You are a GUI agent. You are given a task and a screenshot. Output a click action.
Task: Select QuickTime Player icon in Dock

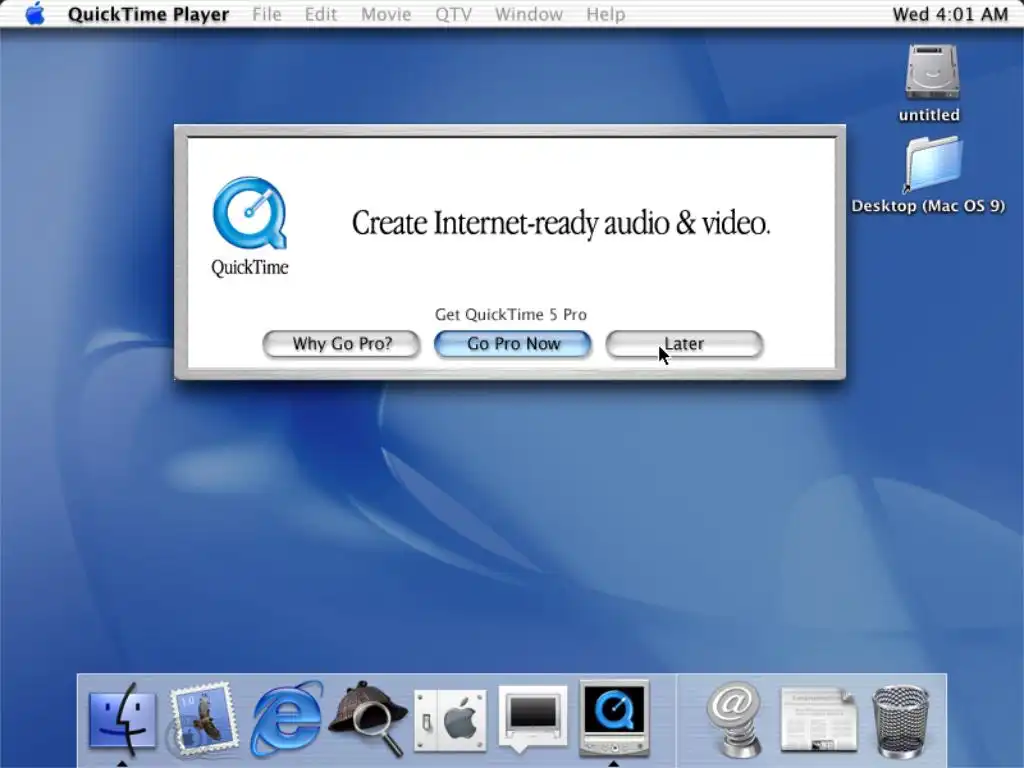click(x=614, y=718)
